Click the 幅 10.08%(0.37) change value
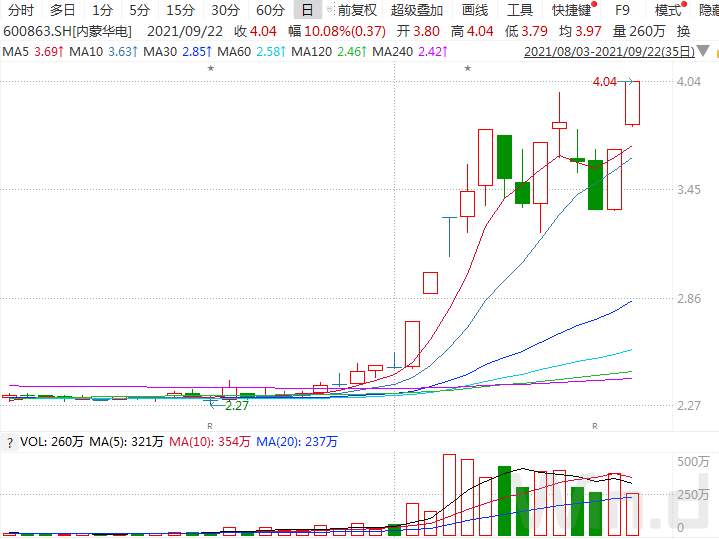 point(337,31)
